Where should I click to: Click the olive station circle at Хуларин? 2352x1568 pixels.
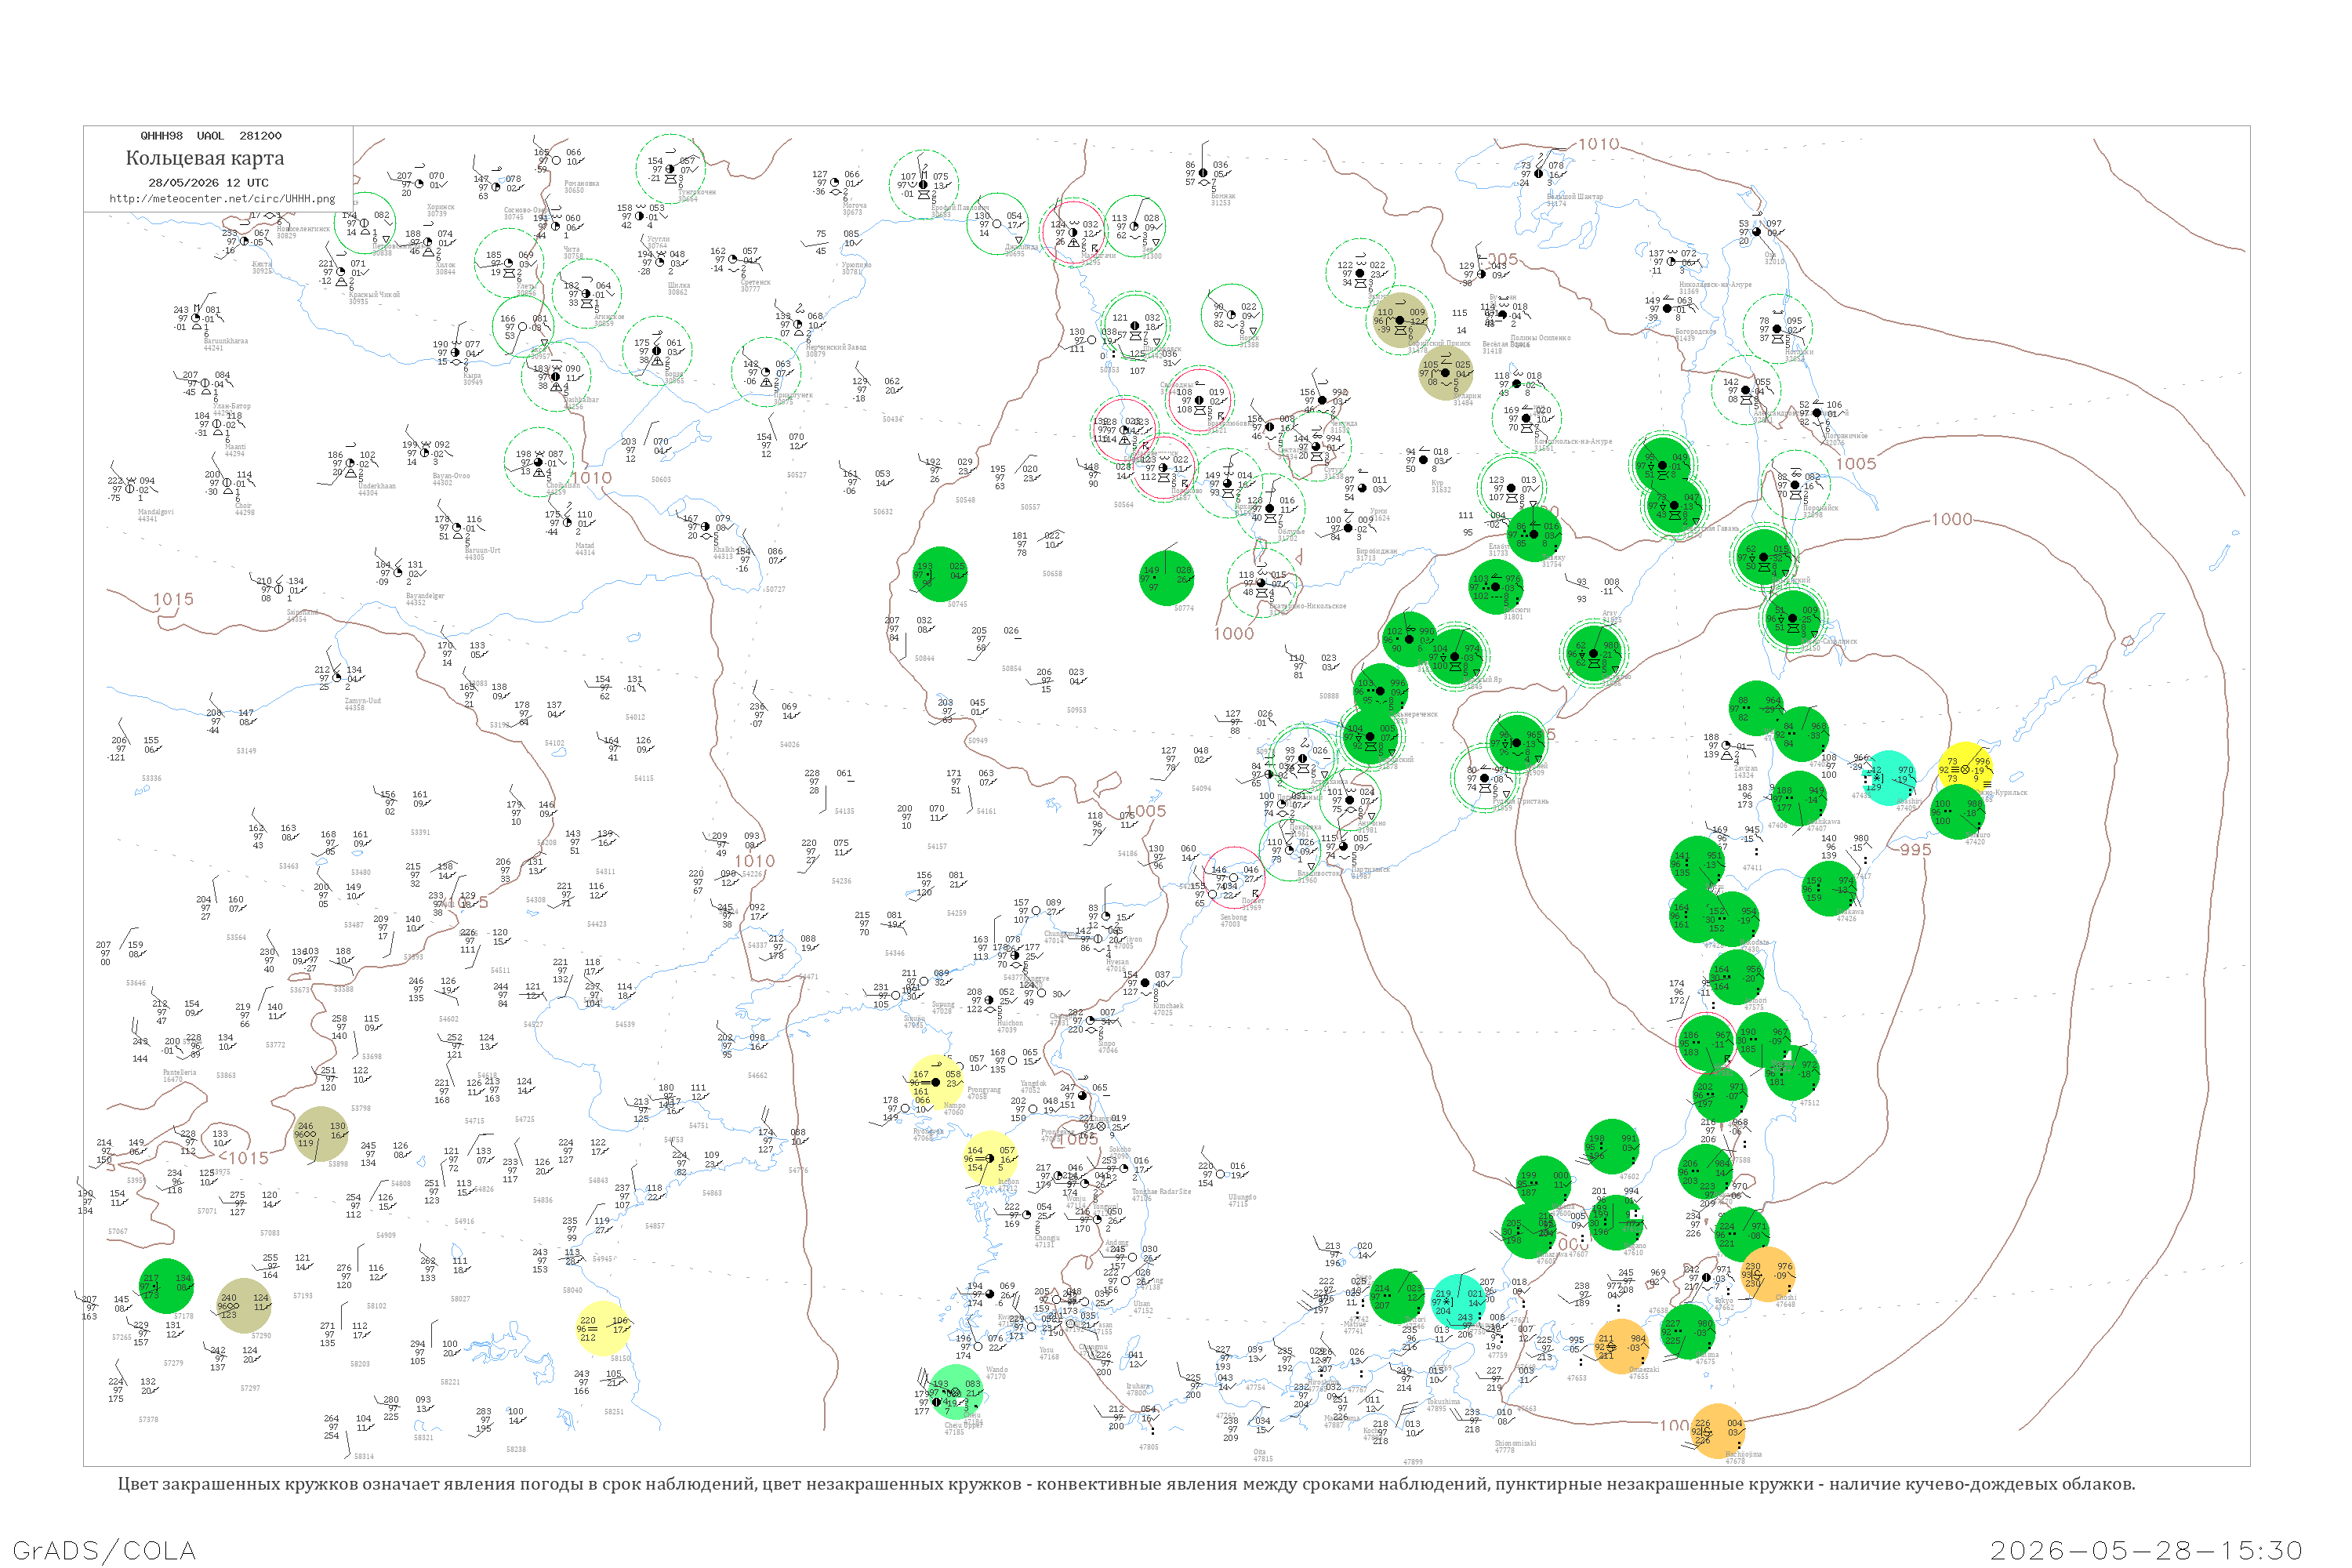tap(1445, 372)
